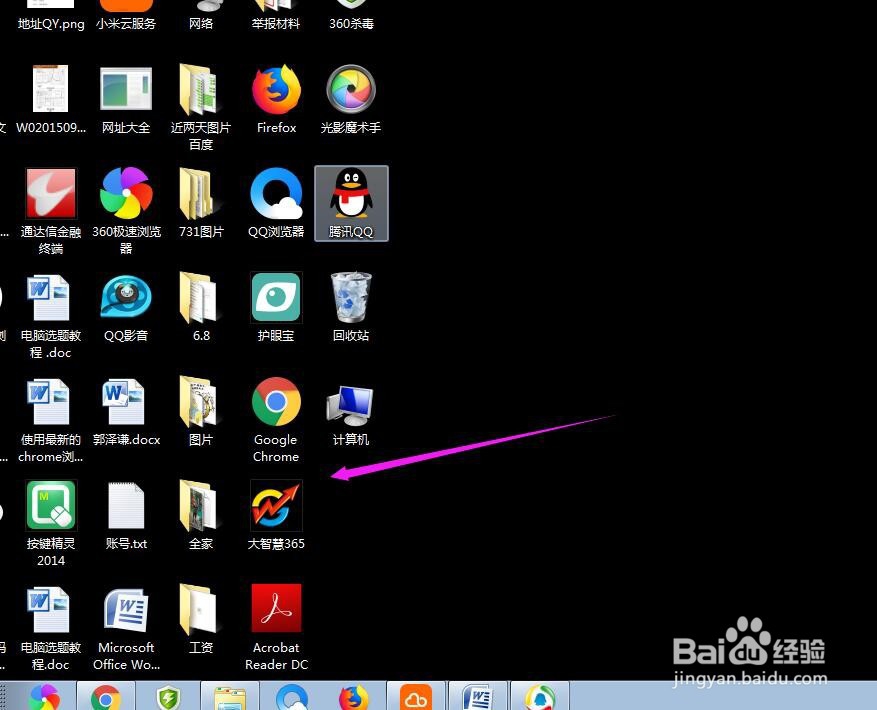The height and width of the screenshot is (710, 877).
Task: Open Chrome from the taskbar
Action: point(106,697)
